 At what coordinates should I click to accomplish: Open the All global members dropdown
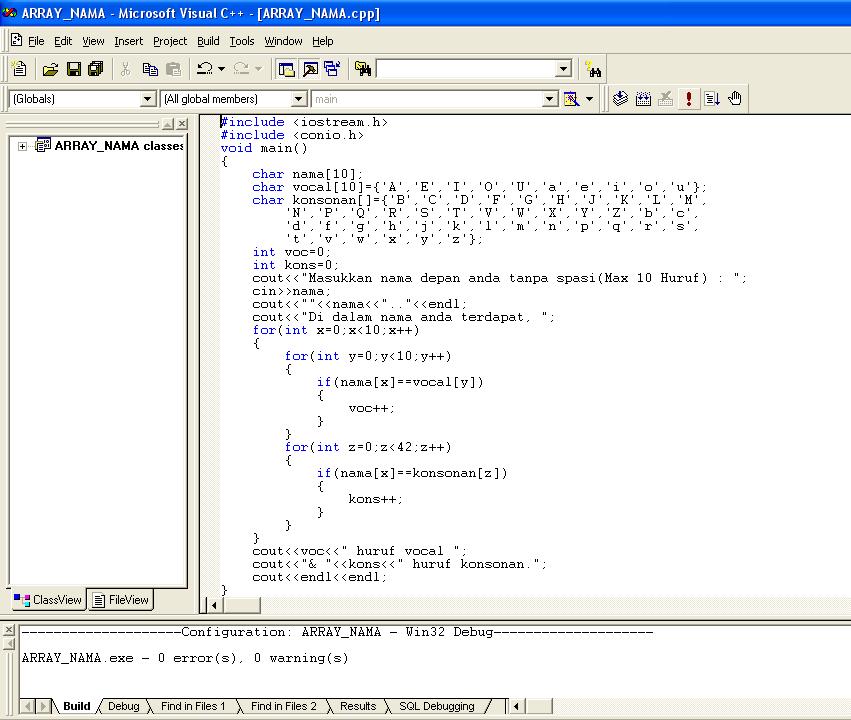(x=298, y=99)
